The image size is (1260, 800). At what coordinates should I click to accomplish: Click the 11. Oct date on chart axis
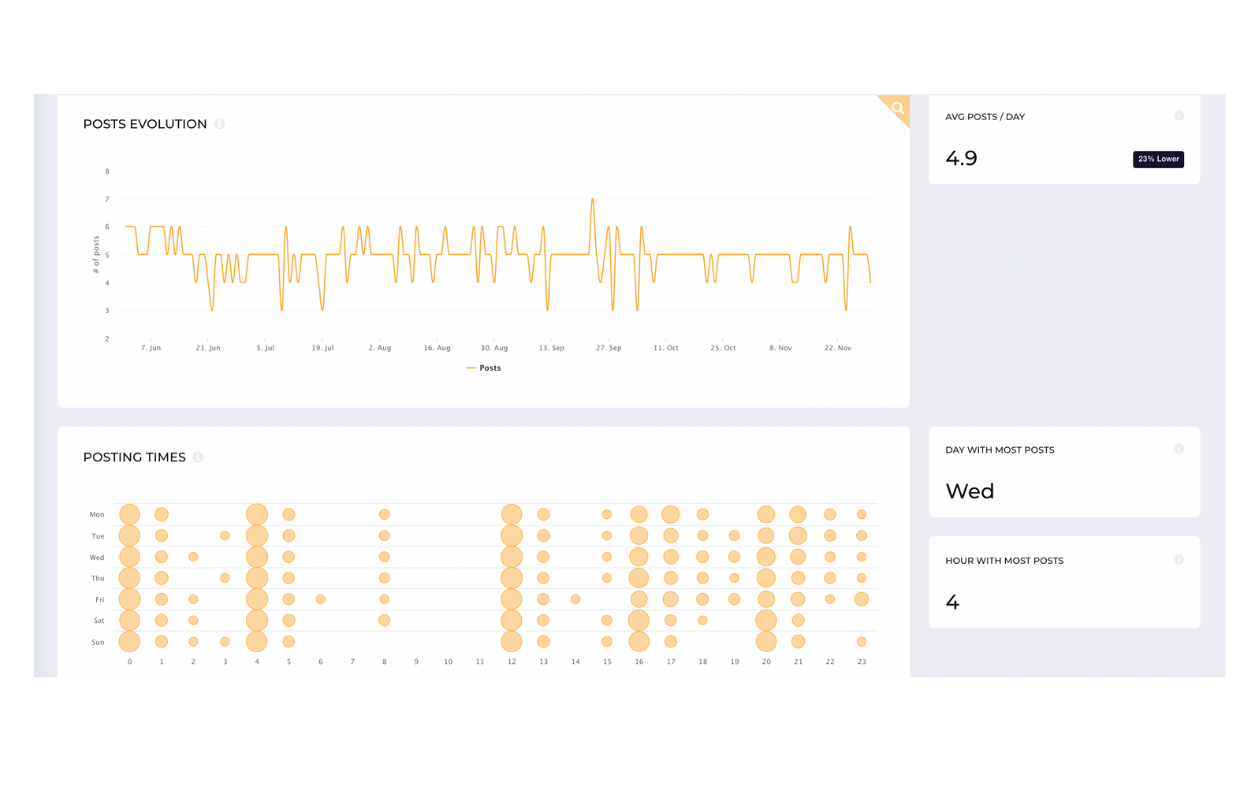[x=666, y=348]
